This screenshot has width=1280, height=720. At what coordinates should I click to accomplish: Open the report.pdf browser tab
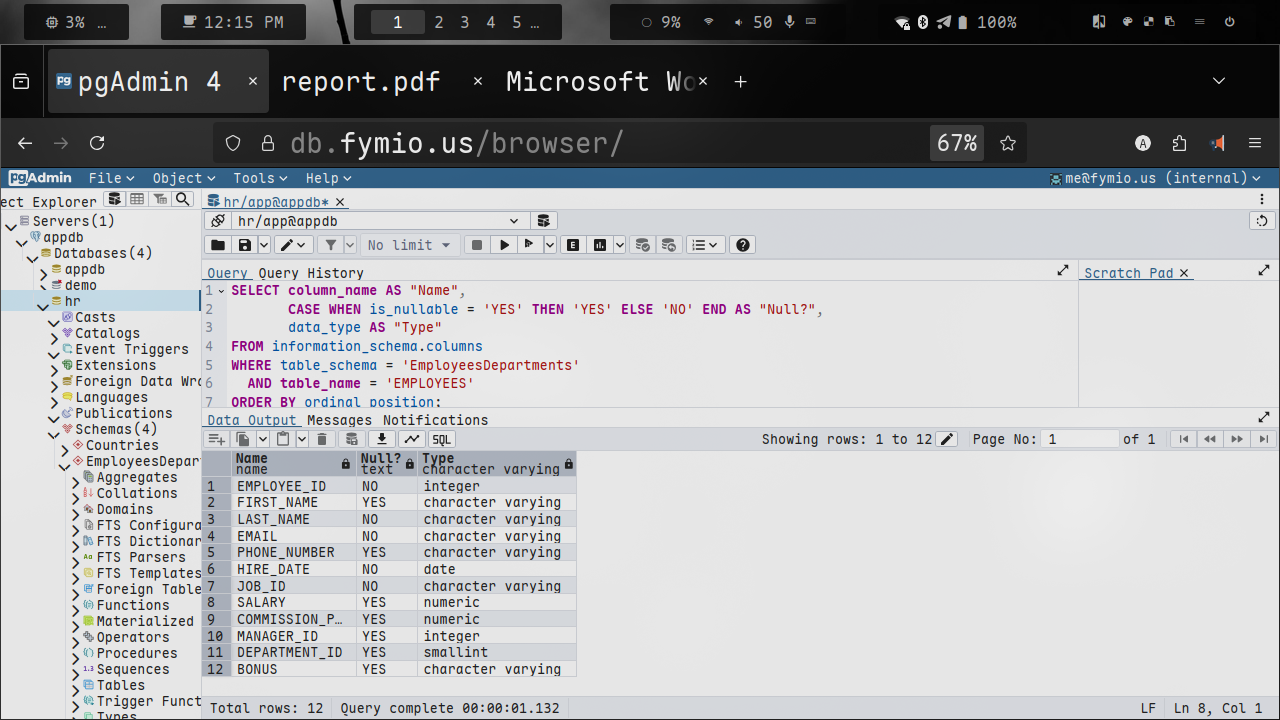click(361, 82)
